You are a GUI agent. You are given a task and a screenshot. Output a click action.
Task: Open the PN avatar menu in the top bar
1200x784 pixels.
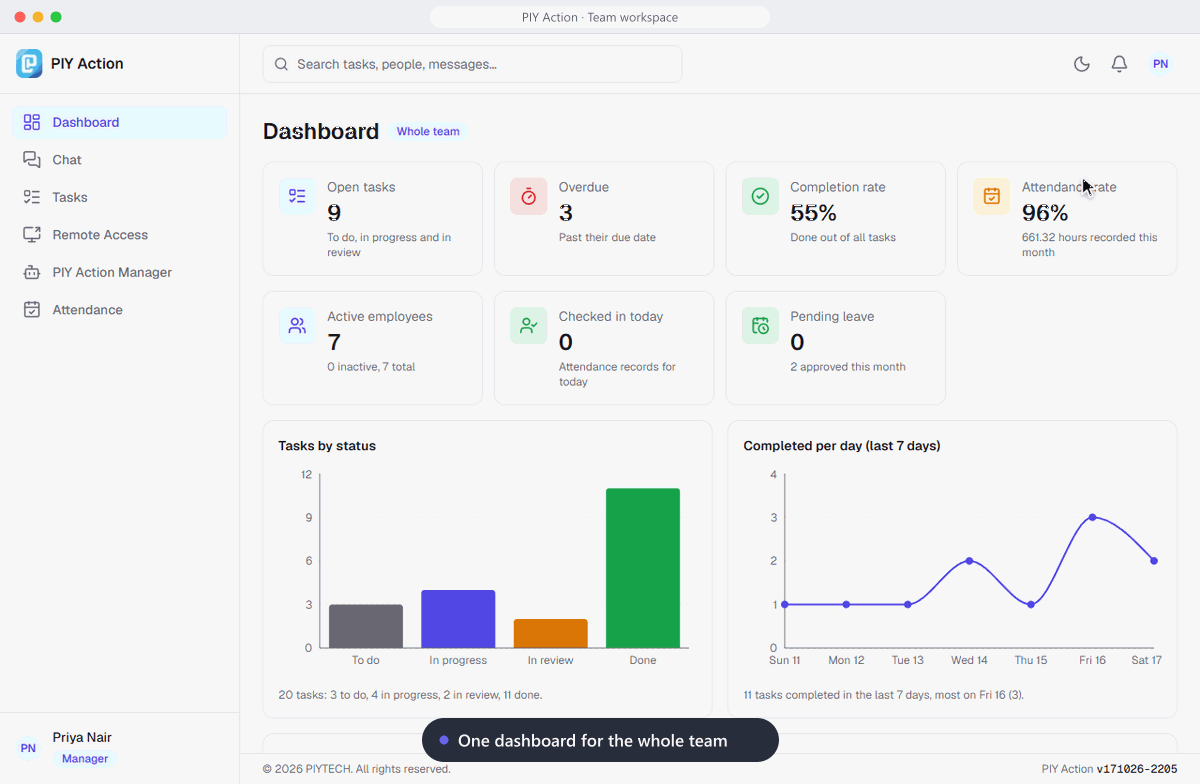click(1160, 64)
